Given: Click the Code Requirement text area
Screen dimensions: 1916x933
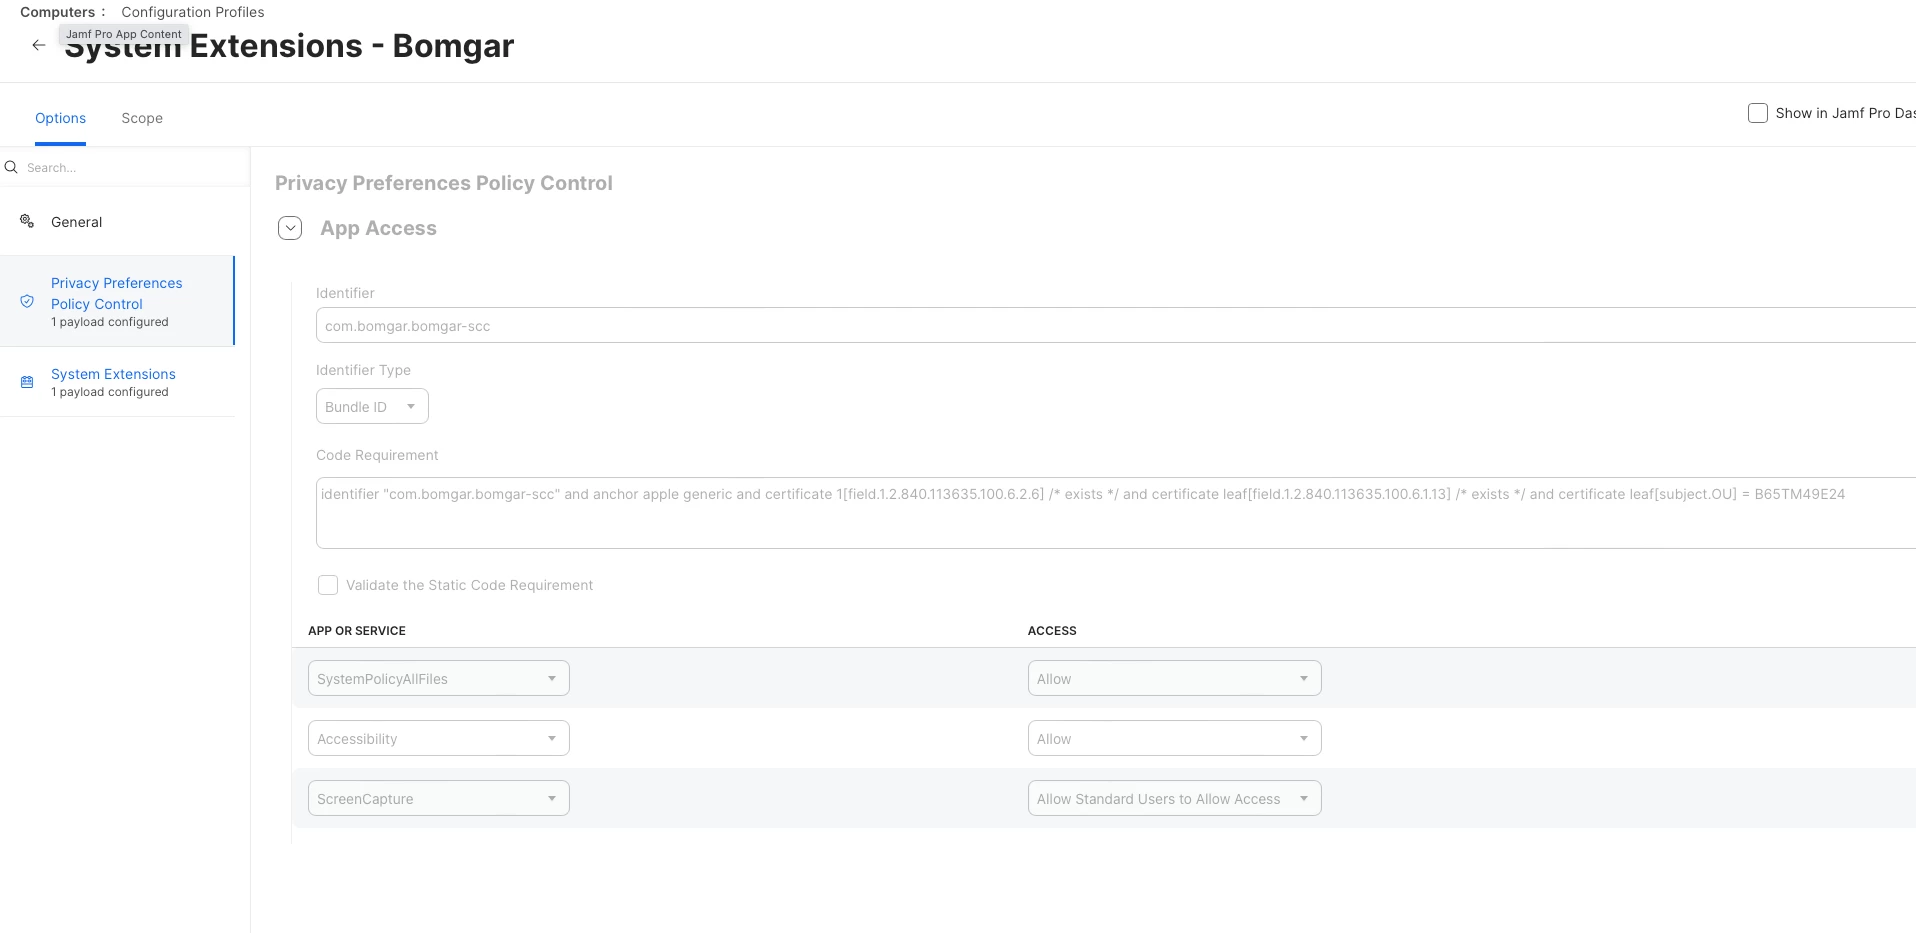Looking at the screenshot, I should tap(1116, 513).
